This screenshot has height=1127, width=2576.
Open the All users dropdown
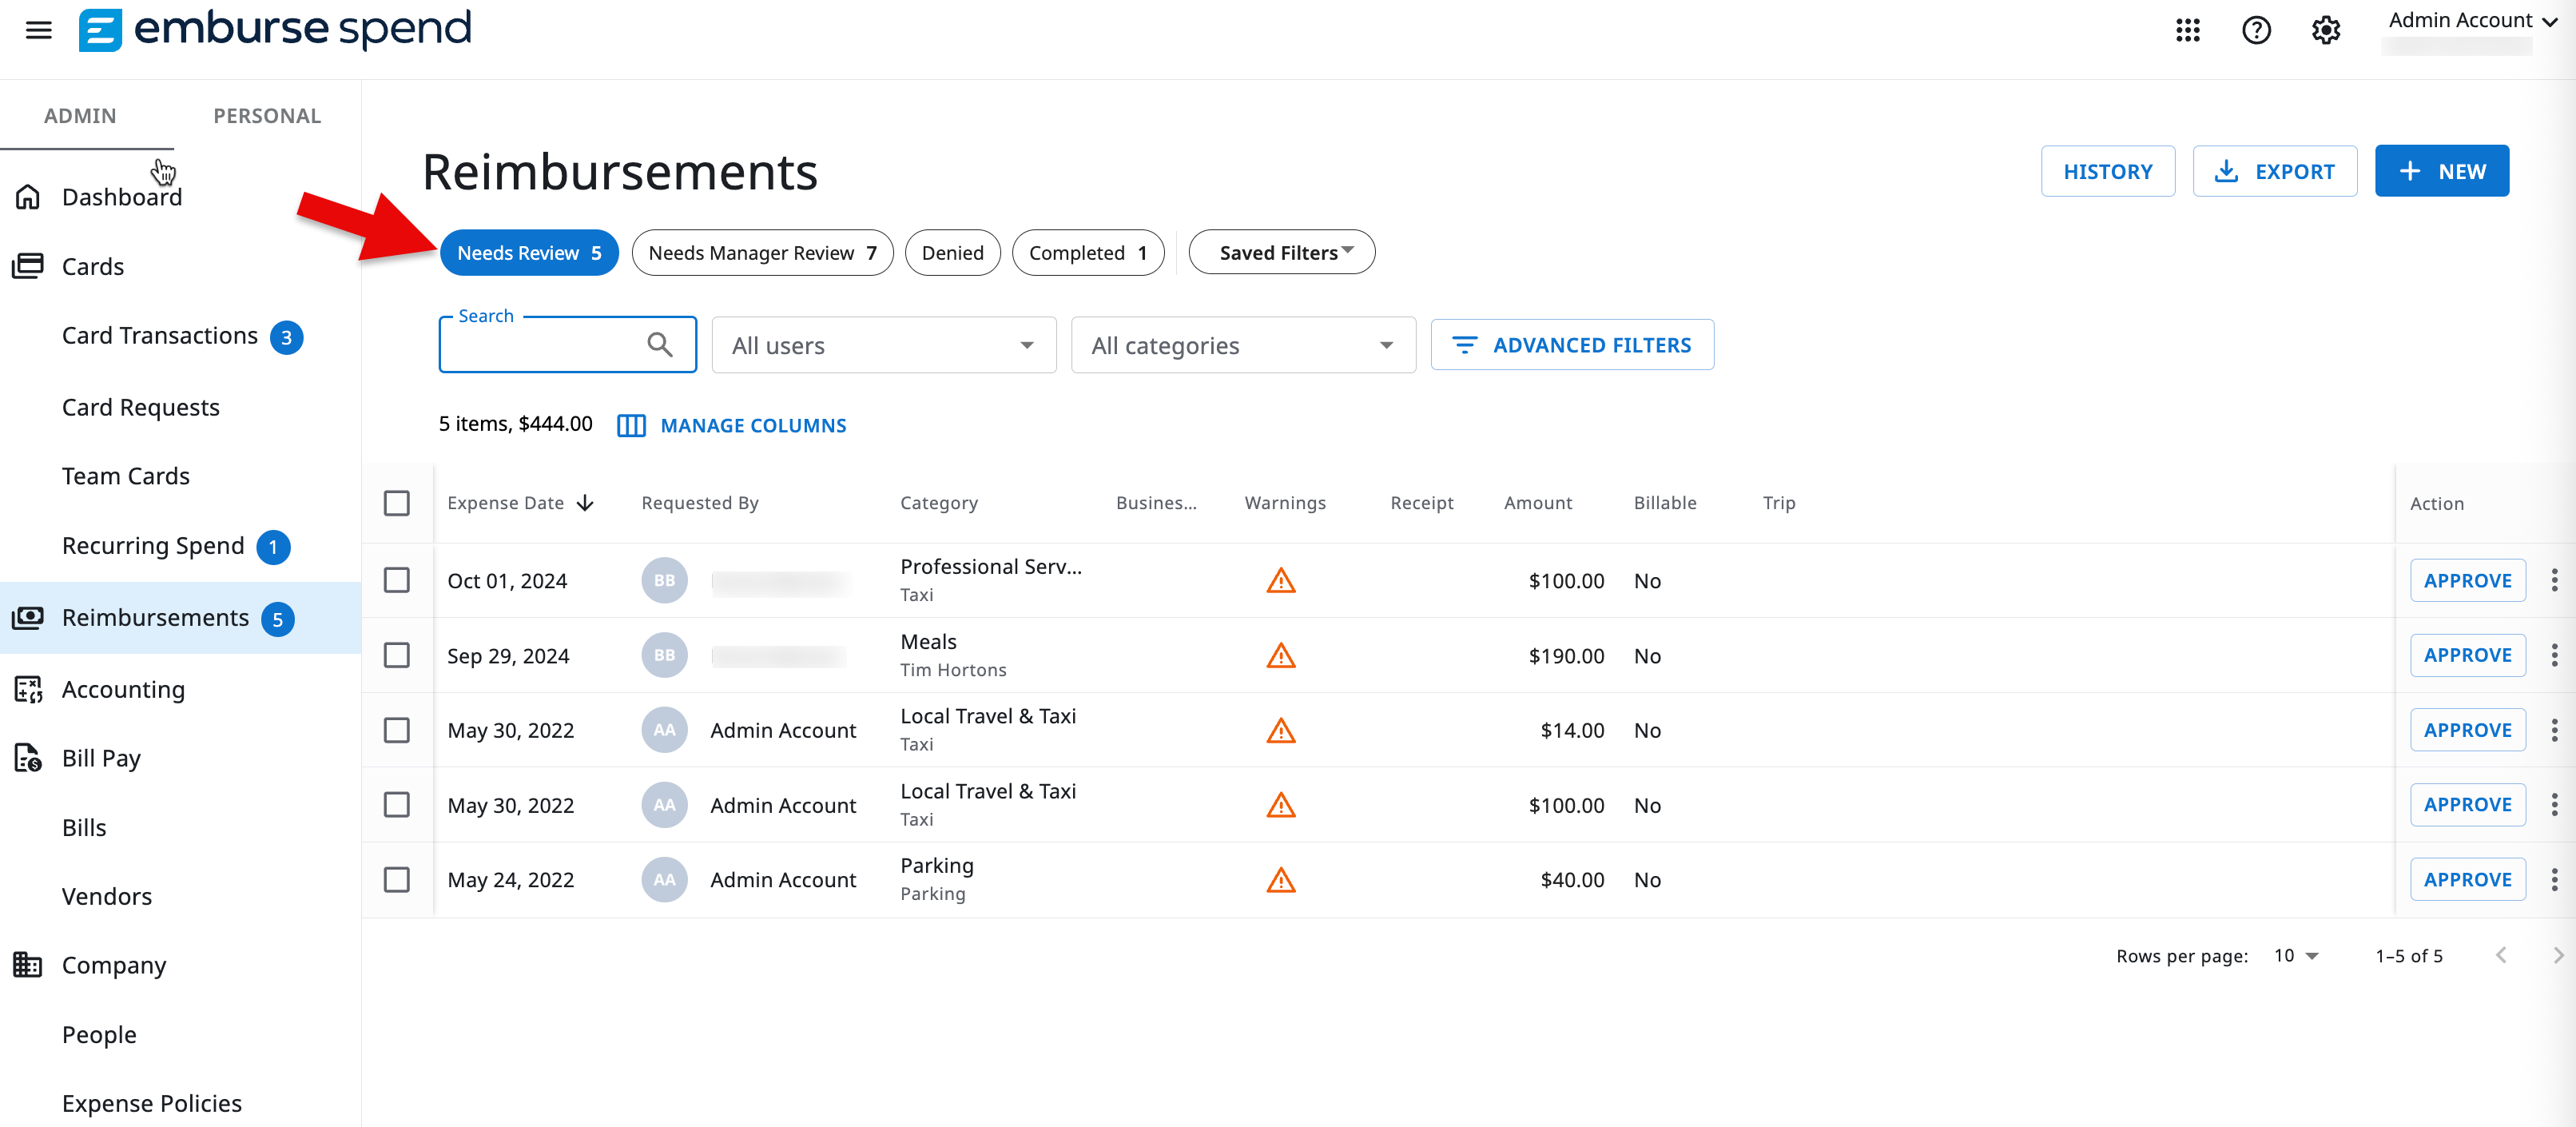click(883, 344)
